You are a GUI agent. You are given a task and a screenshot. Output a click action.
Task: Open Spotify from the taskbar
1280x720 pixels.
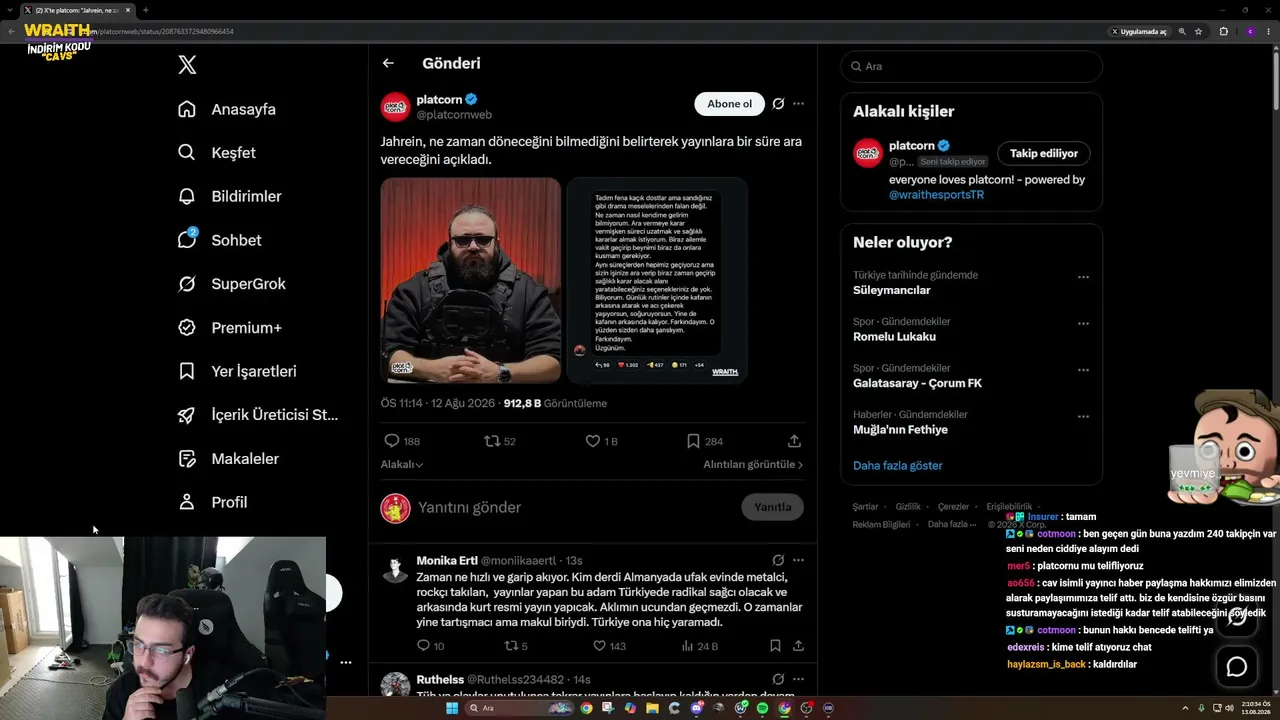pos(762,708)
